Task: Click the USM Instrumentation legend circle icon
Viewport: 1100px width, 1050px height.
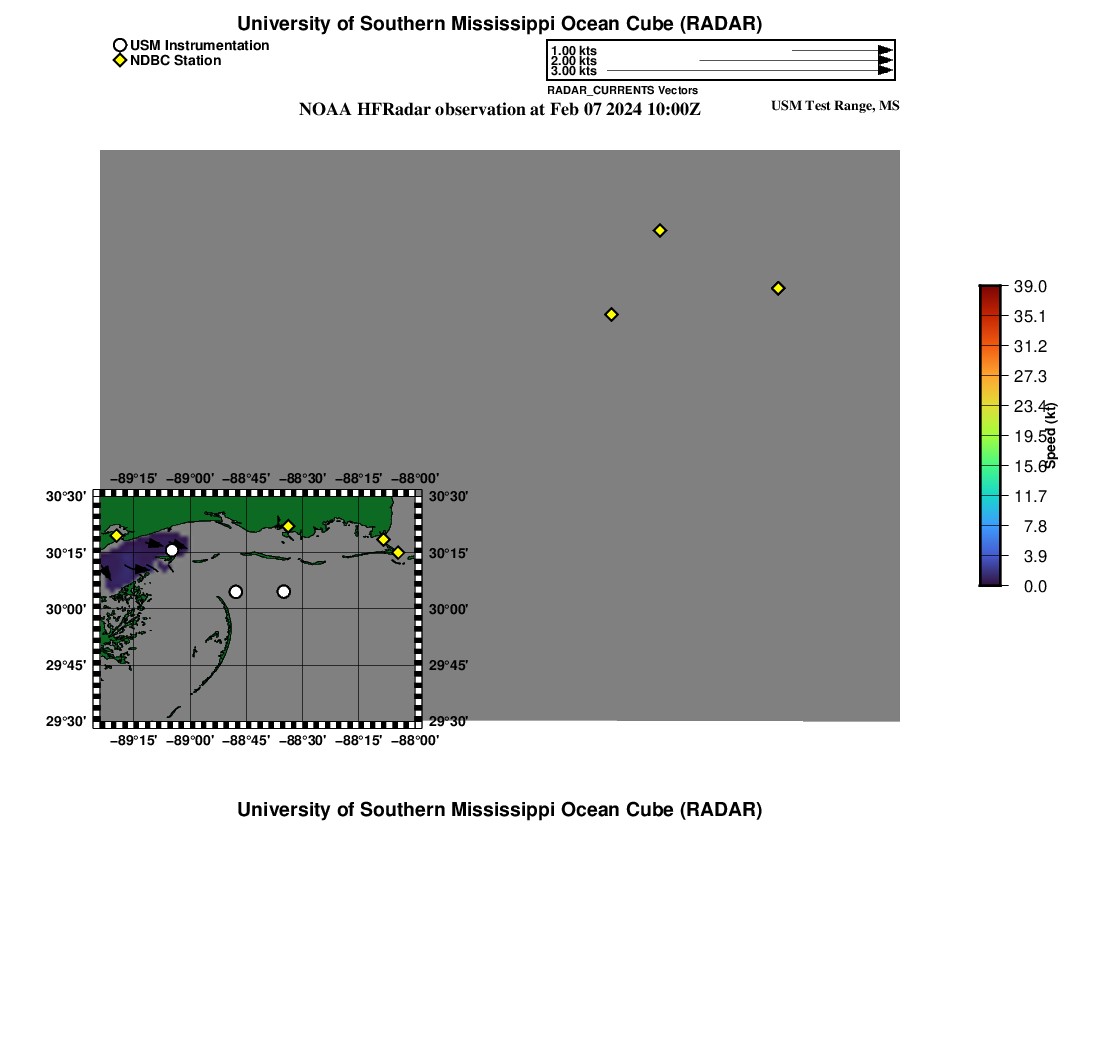Action: click(120, 45)
